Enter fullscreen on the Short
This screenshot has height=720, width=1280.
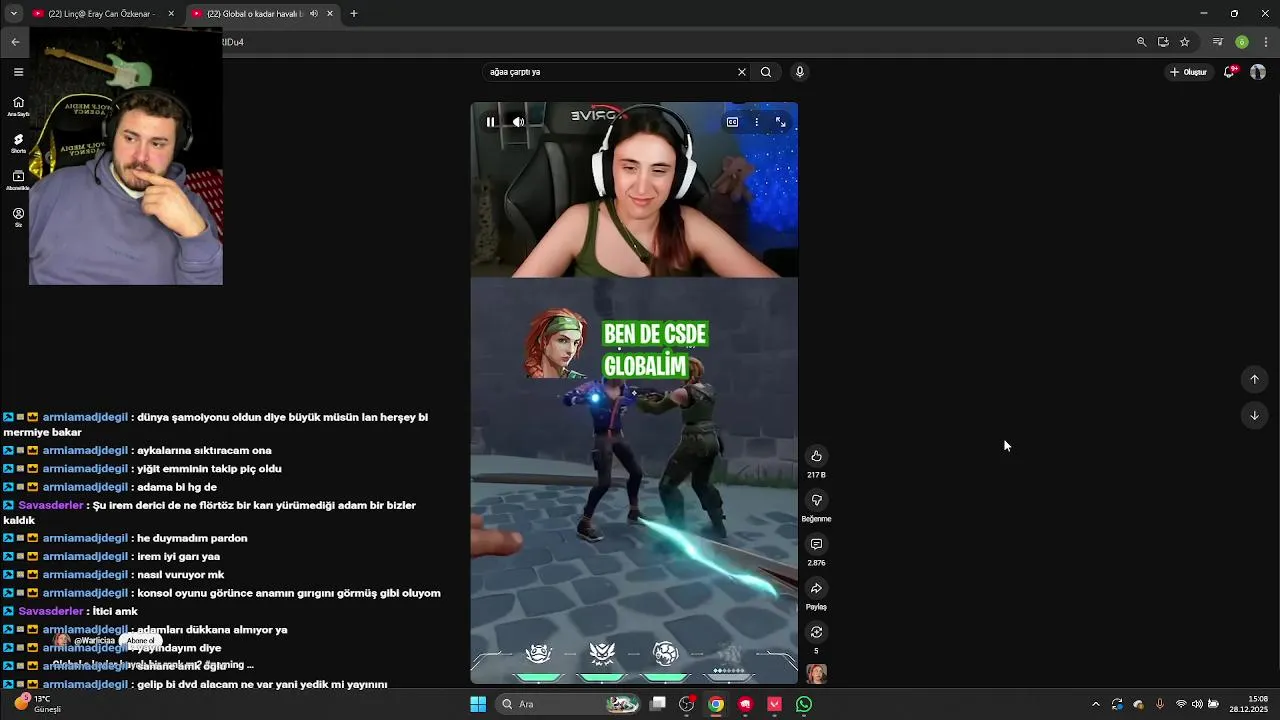781,122
